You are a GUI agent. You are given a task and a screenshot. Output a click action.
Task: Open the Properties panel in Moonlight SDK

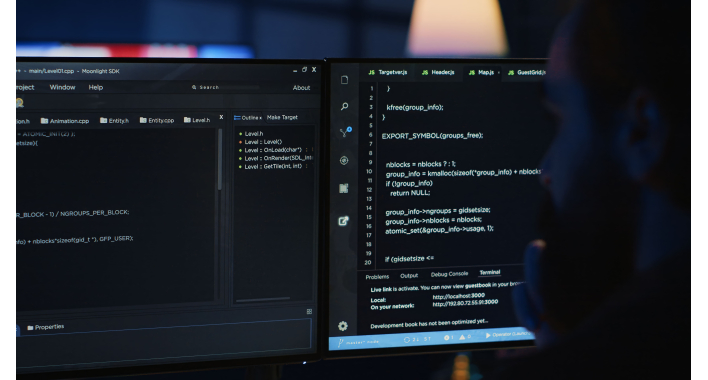46,327
